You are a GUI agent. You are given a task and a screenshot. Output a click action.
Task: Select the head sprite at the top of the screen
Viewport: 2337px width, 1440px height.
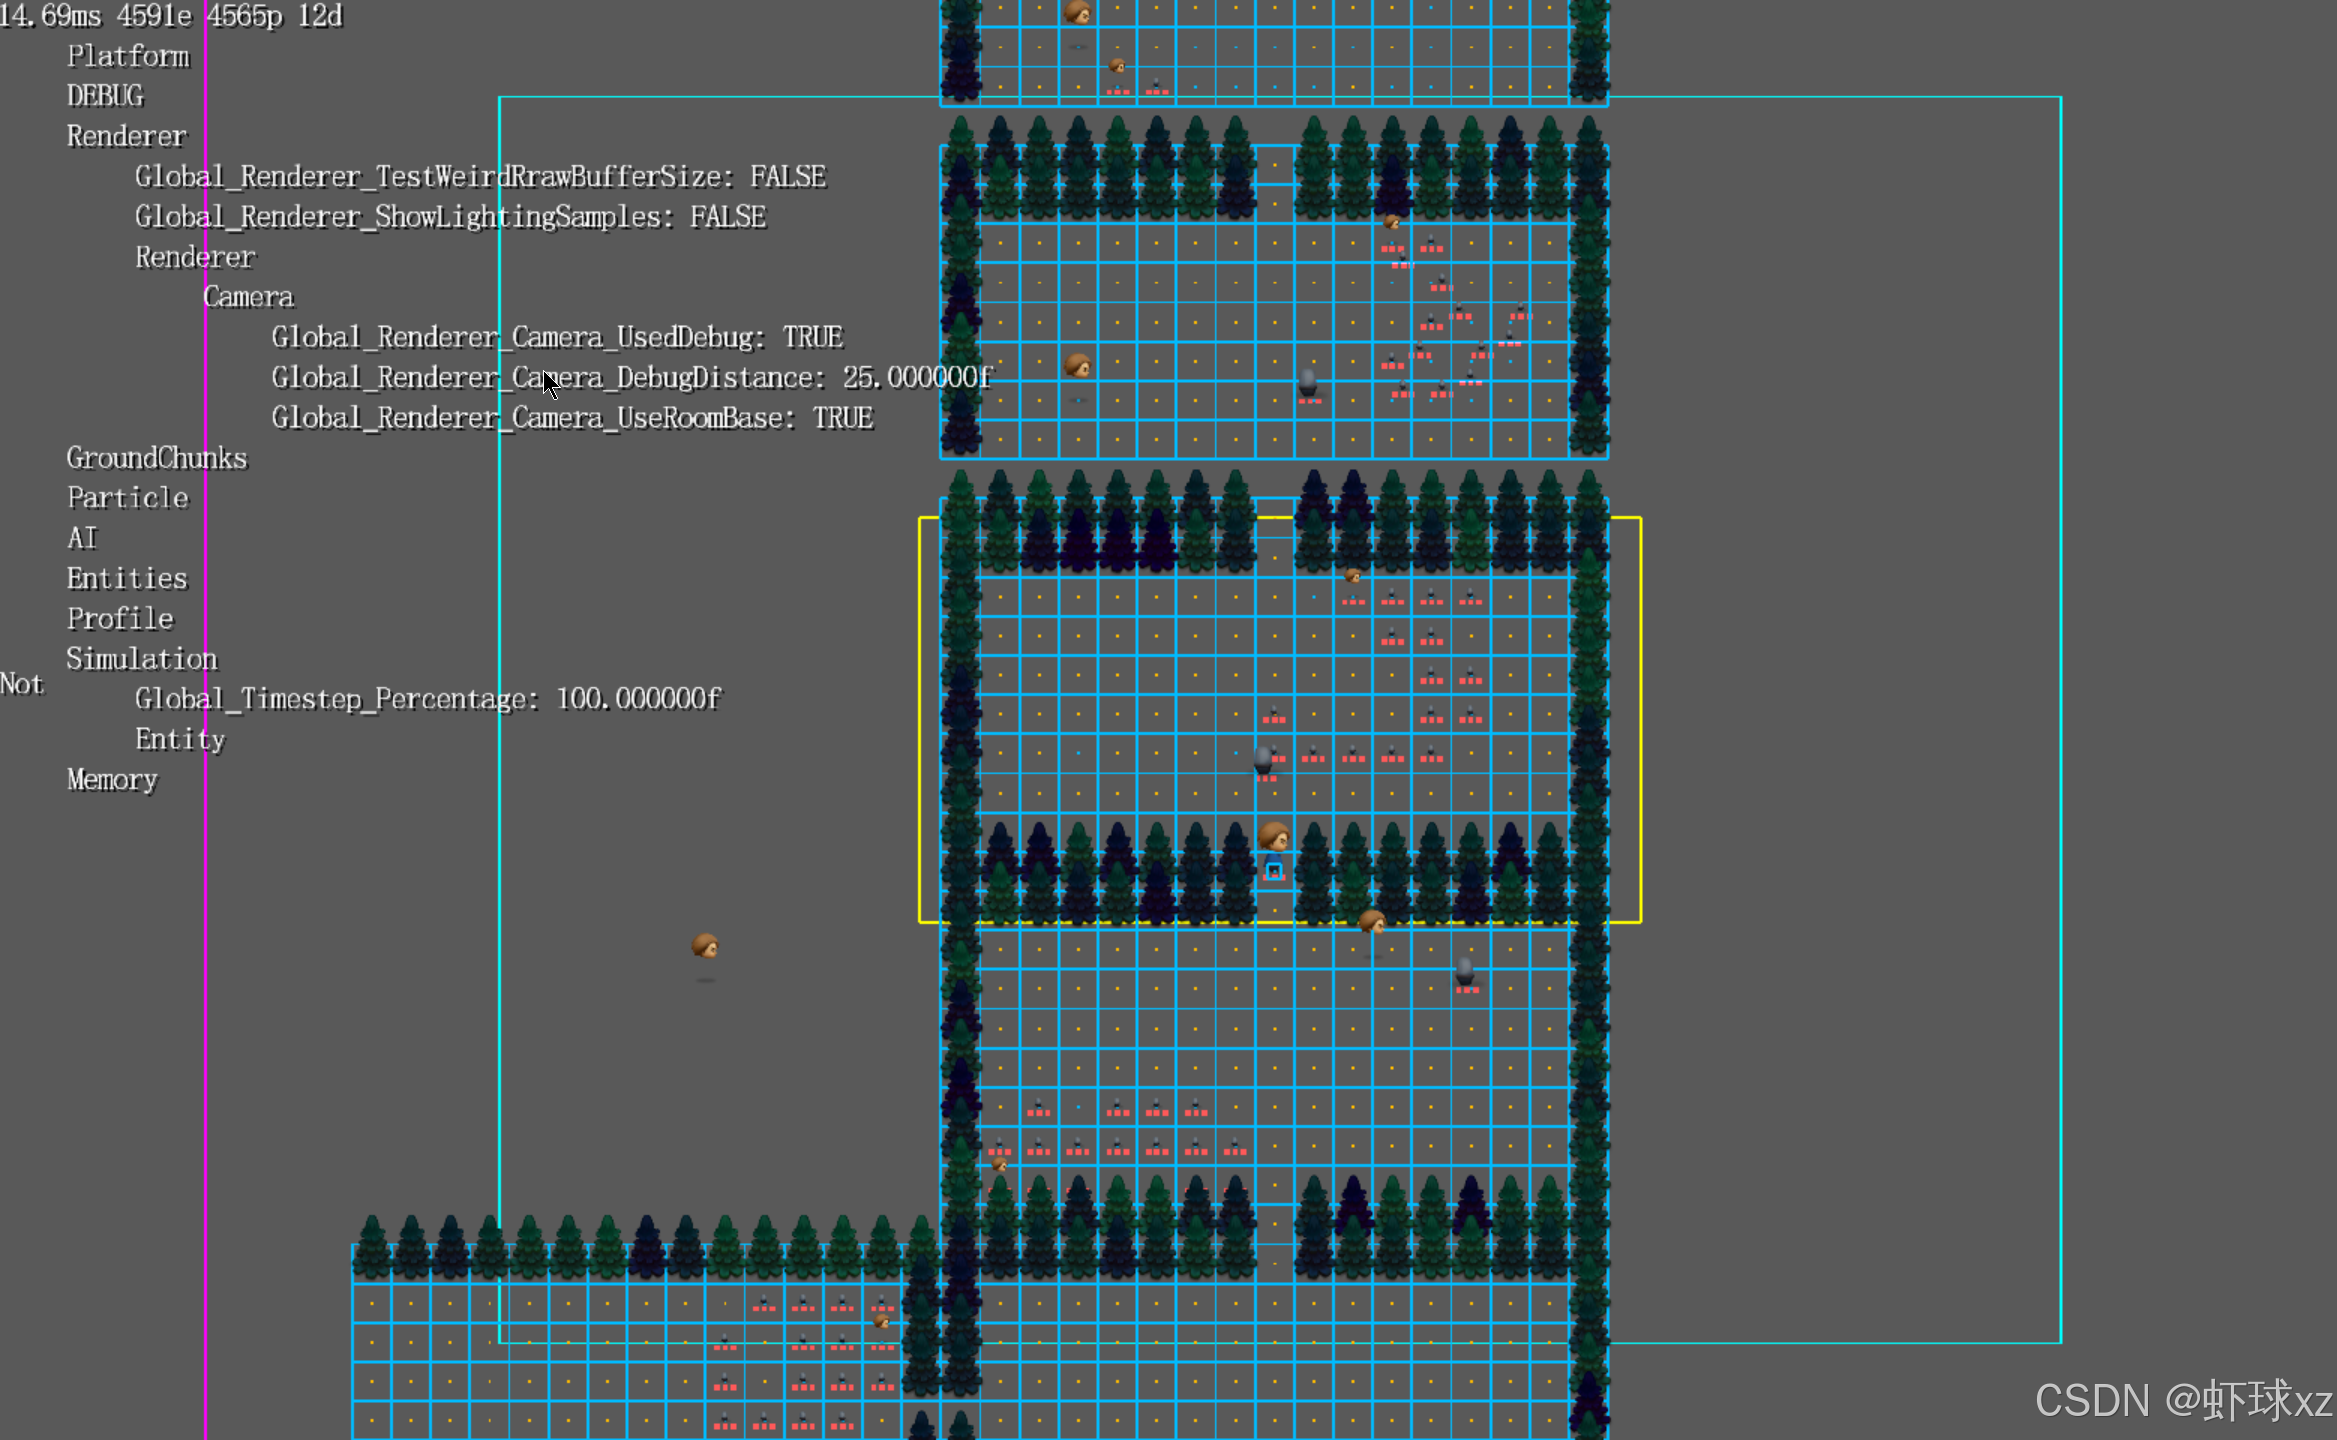click(1077, 12)
